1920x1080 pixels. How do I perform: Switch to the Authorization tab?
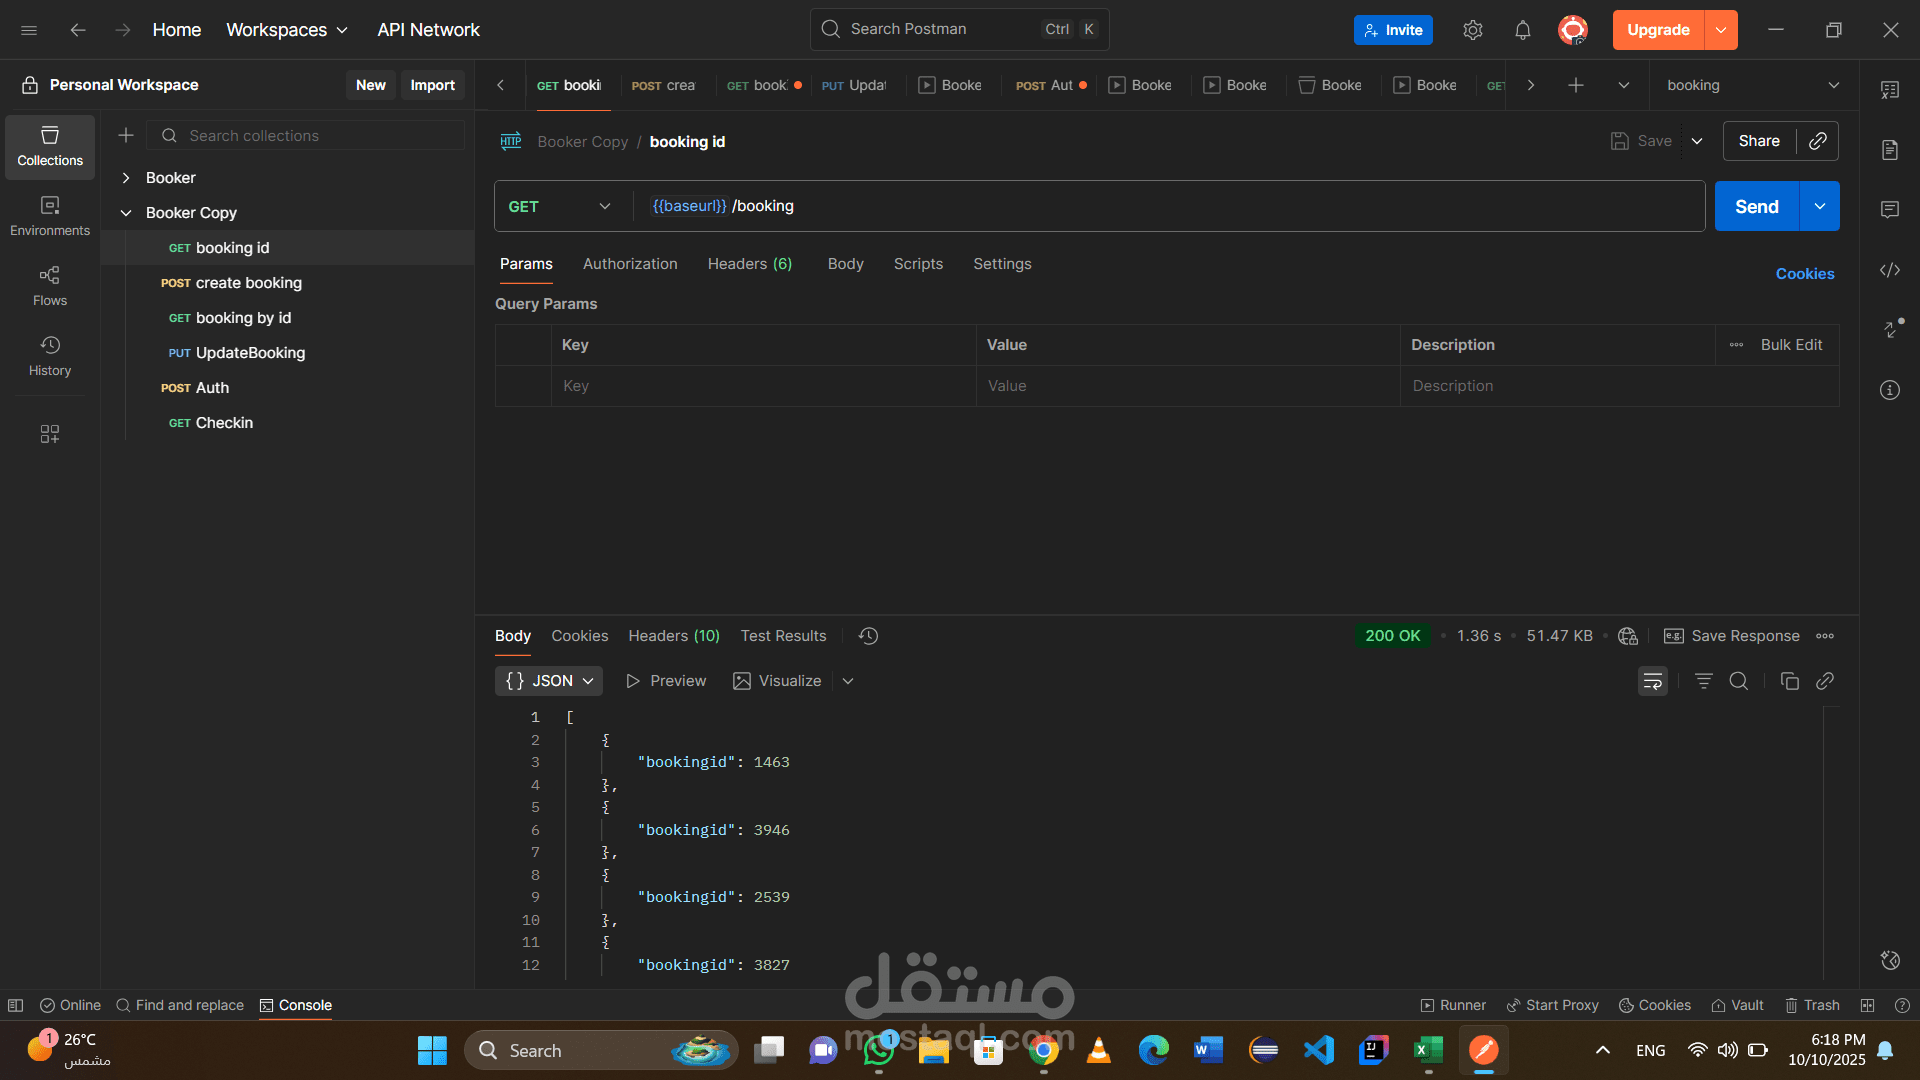coord(630,264)
